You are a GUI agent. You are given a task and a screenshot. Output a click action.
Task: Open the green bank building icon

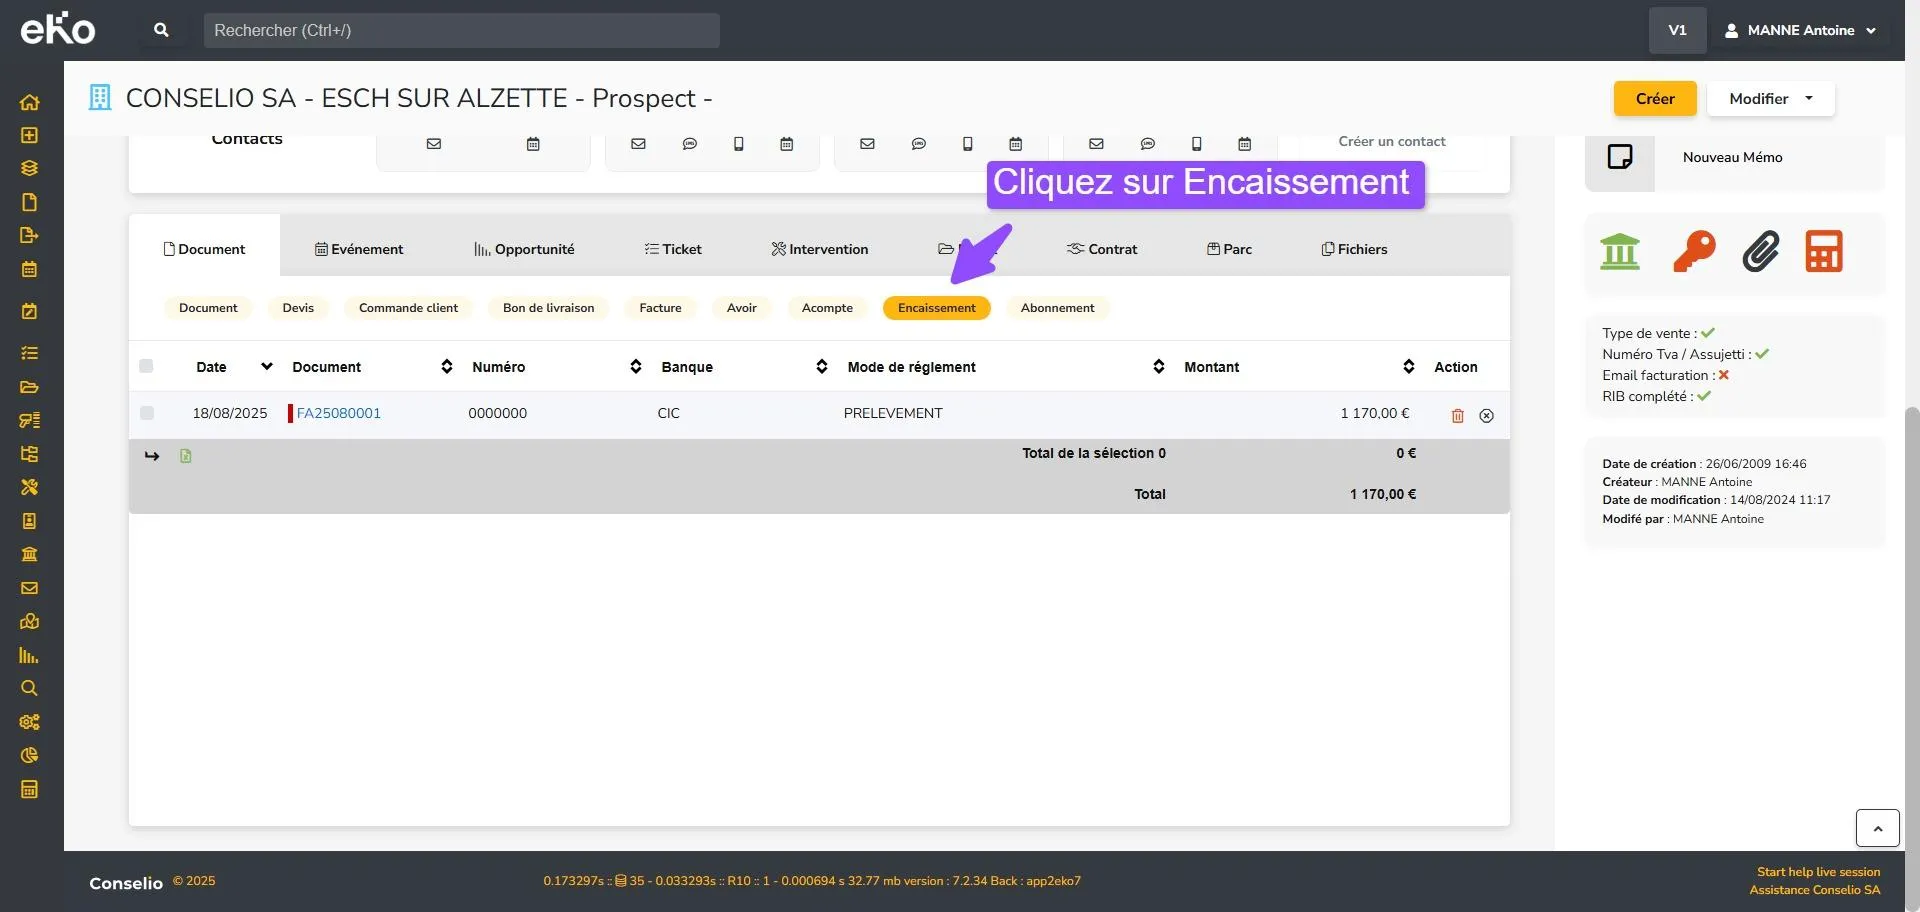coord(1620,251)
